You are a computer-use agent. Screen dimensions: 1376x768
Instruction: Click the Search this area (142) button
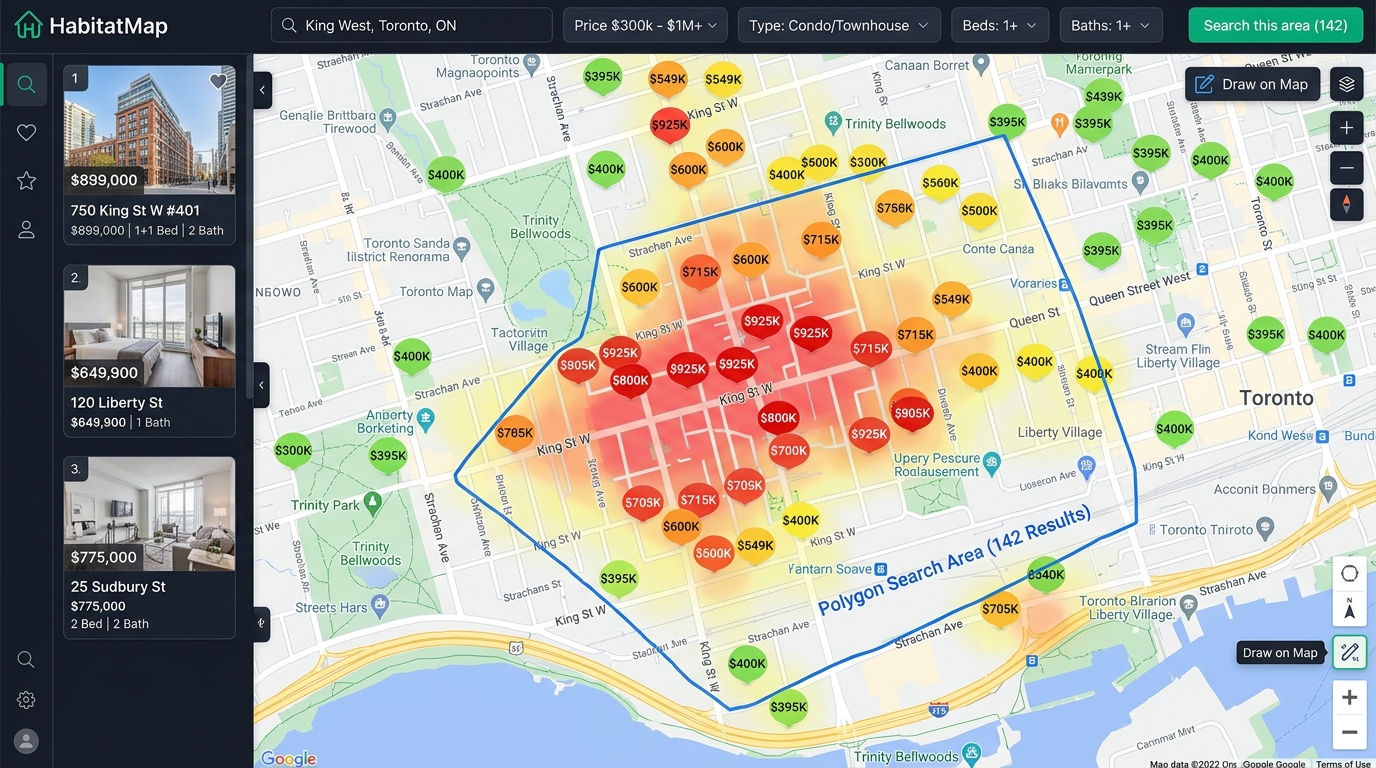(1275, 25)
